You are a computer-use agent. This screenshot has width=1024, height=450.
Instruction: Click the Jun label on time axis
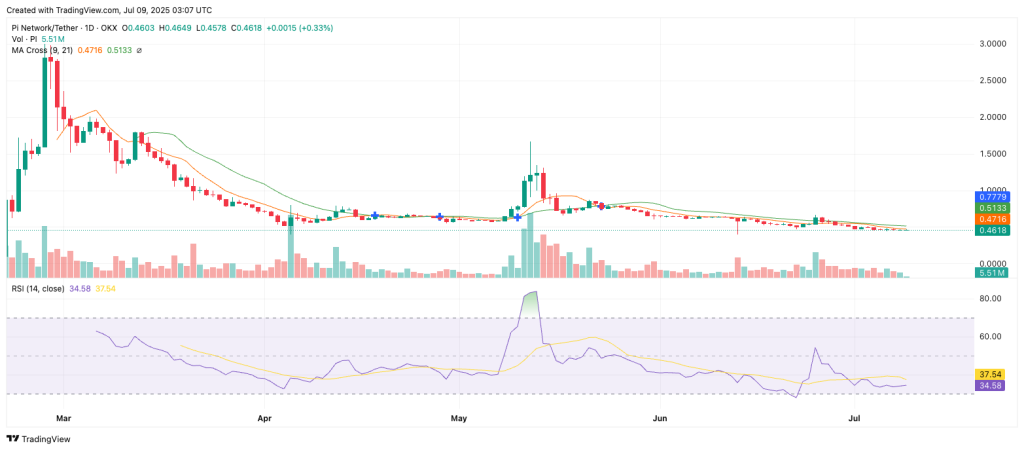pyautogui.click(x=661, y=417)
